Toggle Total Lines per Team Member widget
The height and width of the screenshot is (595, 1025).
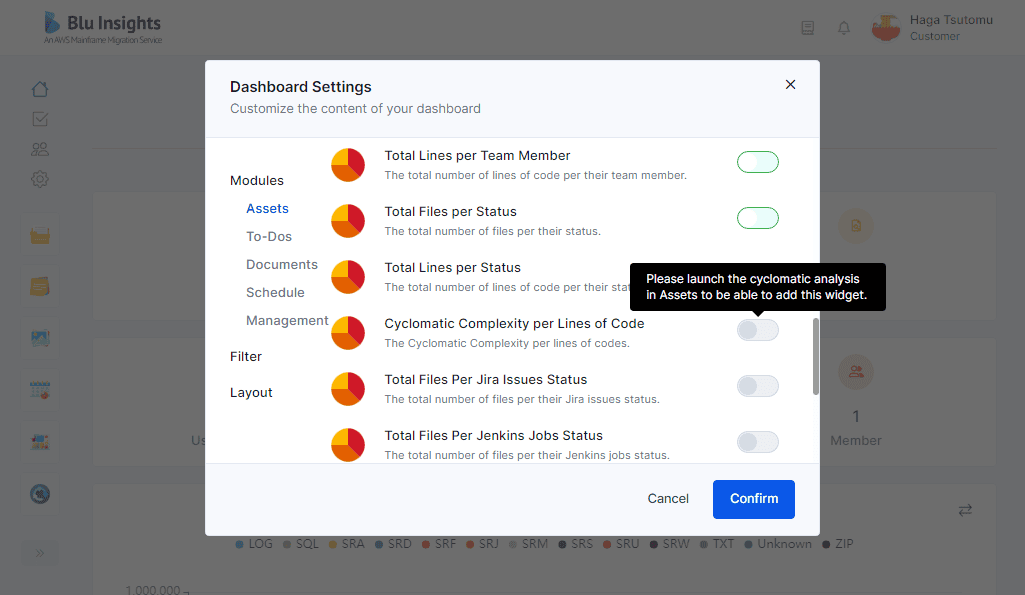tap(758, 162)
